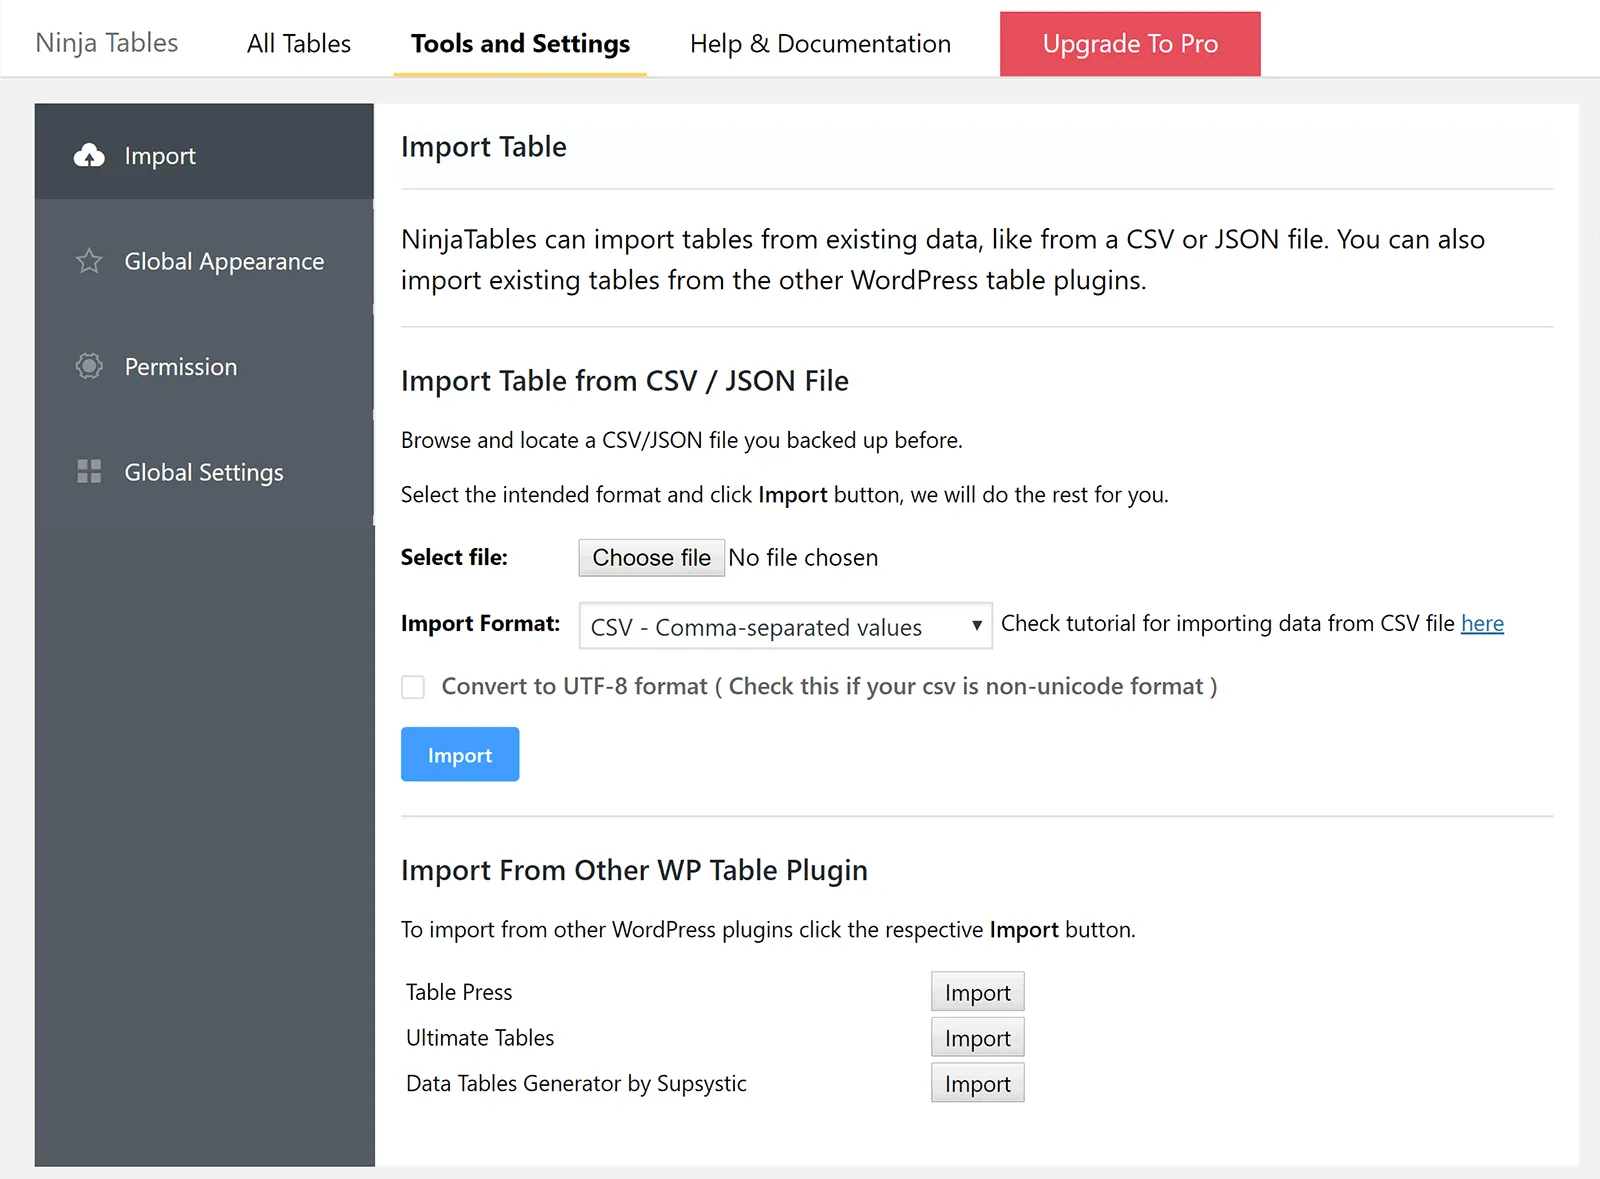Import tables from Table Press
Screen dimensions: 1600x1179
[x=977, y=992]
